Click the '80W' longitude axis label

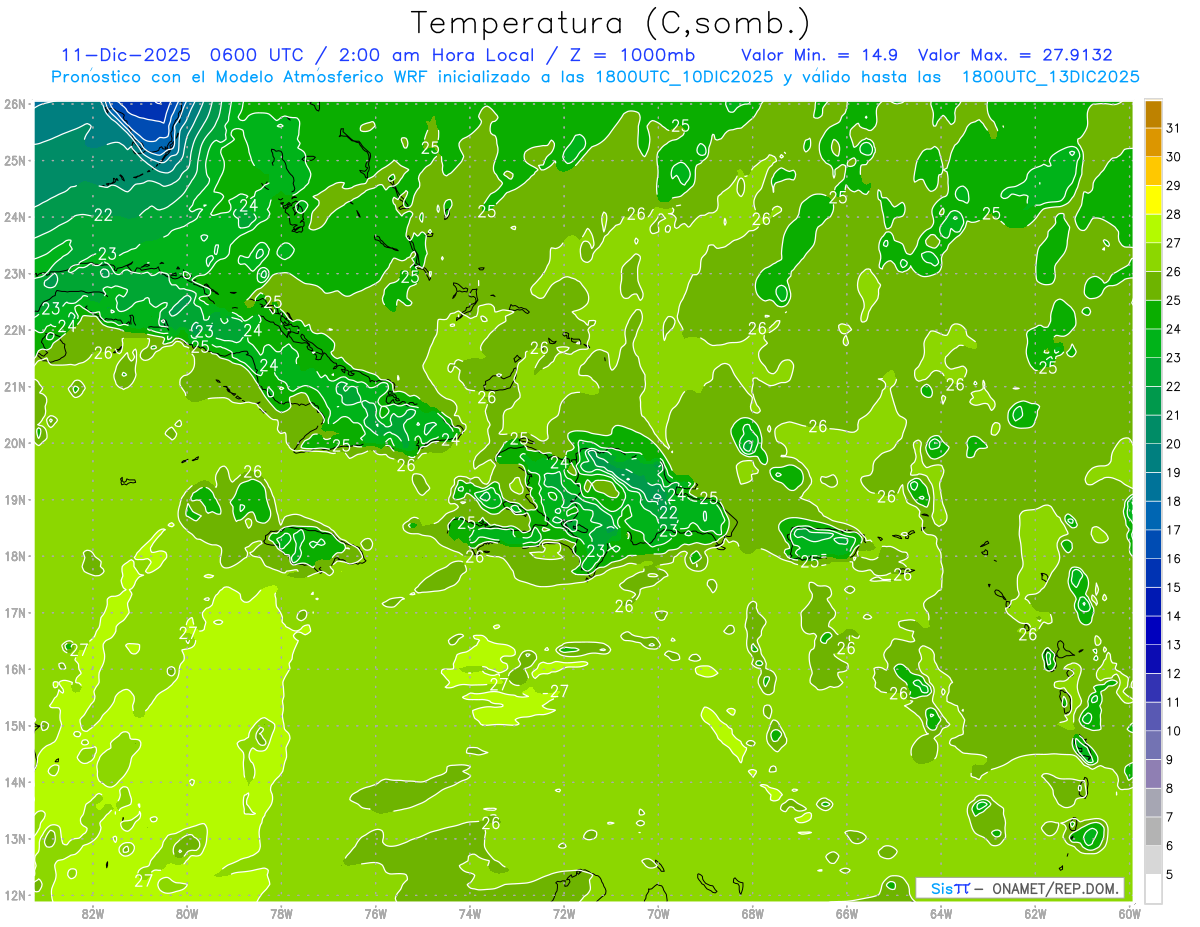click(x=187, y=913)
